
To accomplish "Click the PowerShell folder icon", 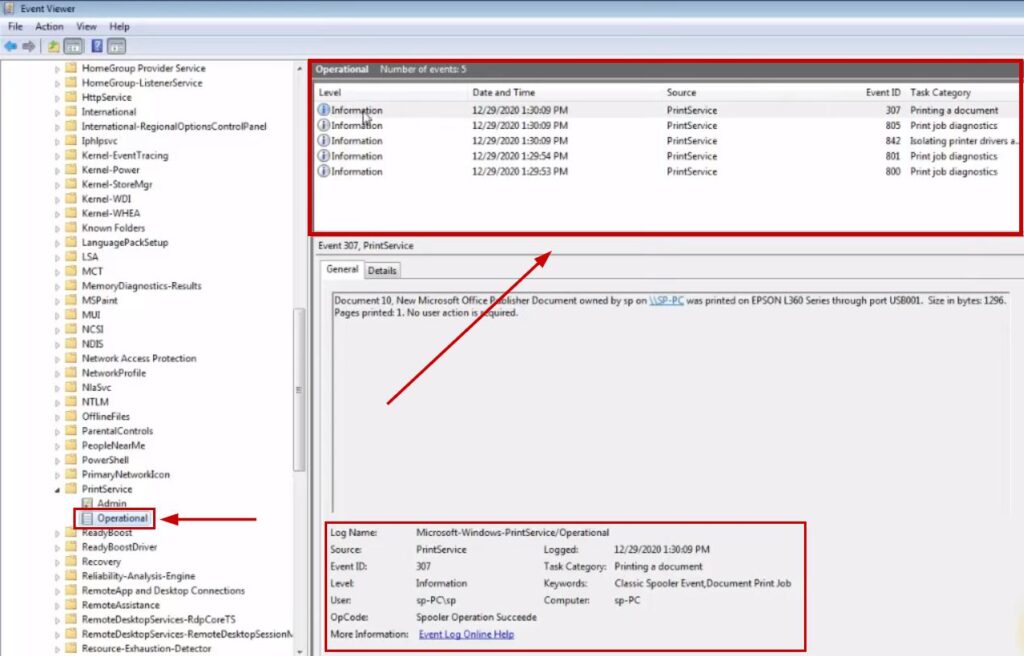I will pos(71,460).
